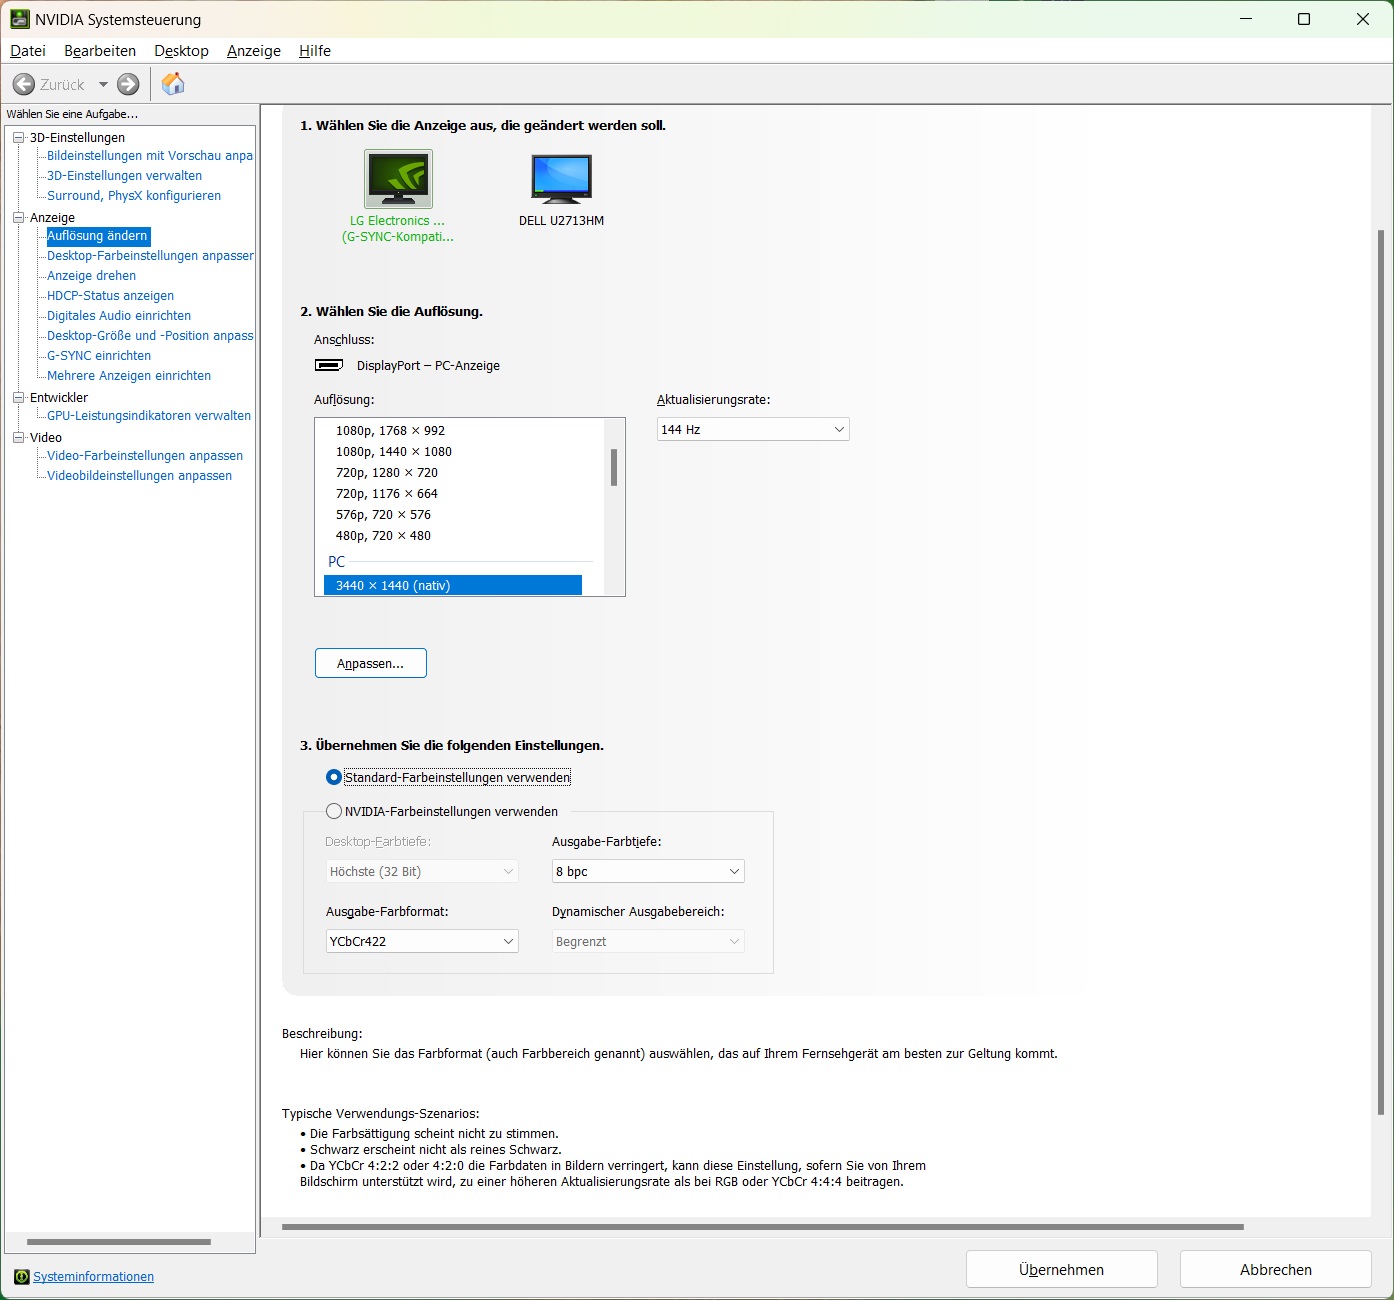This screenshot has width=1394, height=1300.
Task: Open the Desktop menu
Action: (x=181, y=51)
